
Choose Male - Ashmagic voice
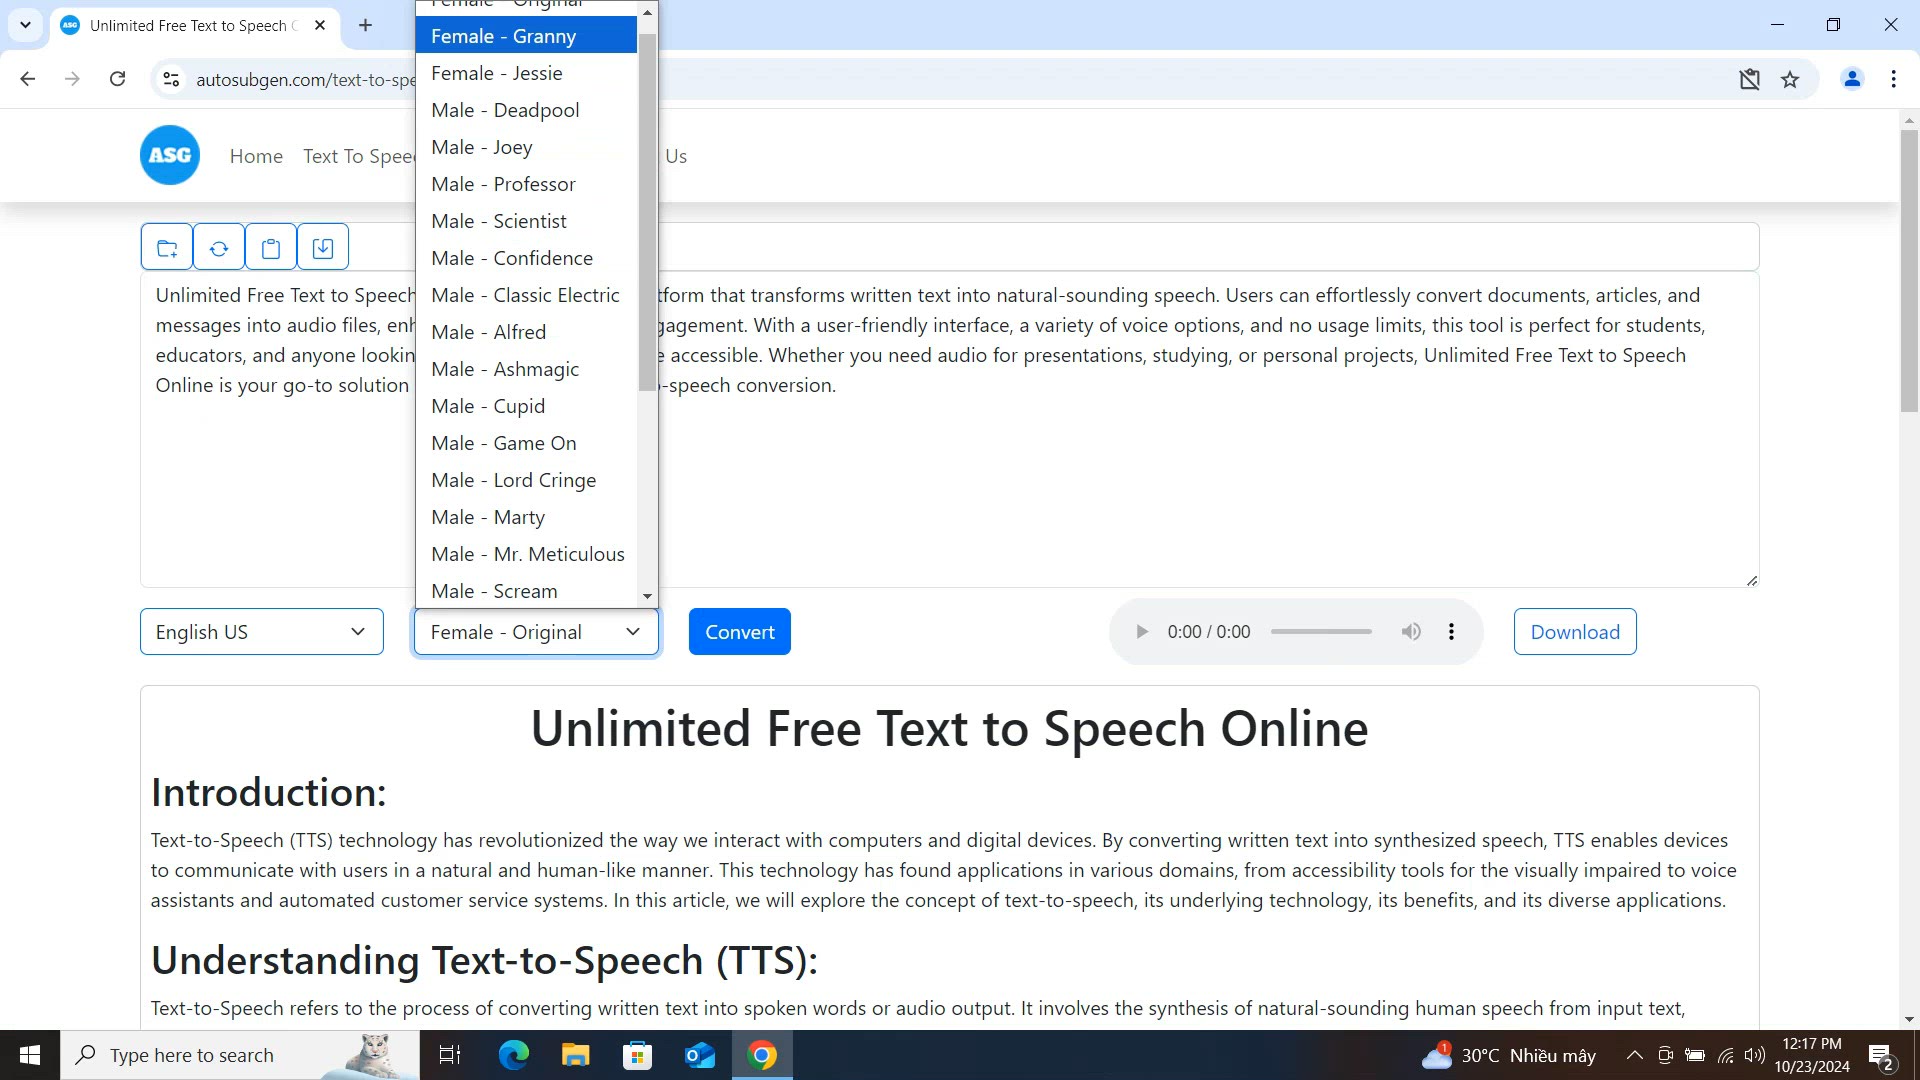(526, 369)
